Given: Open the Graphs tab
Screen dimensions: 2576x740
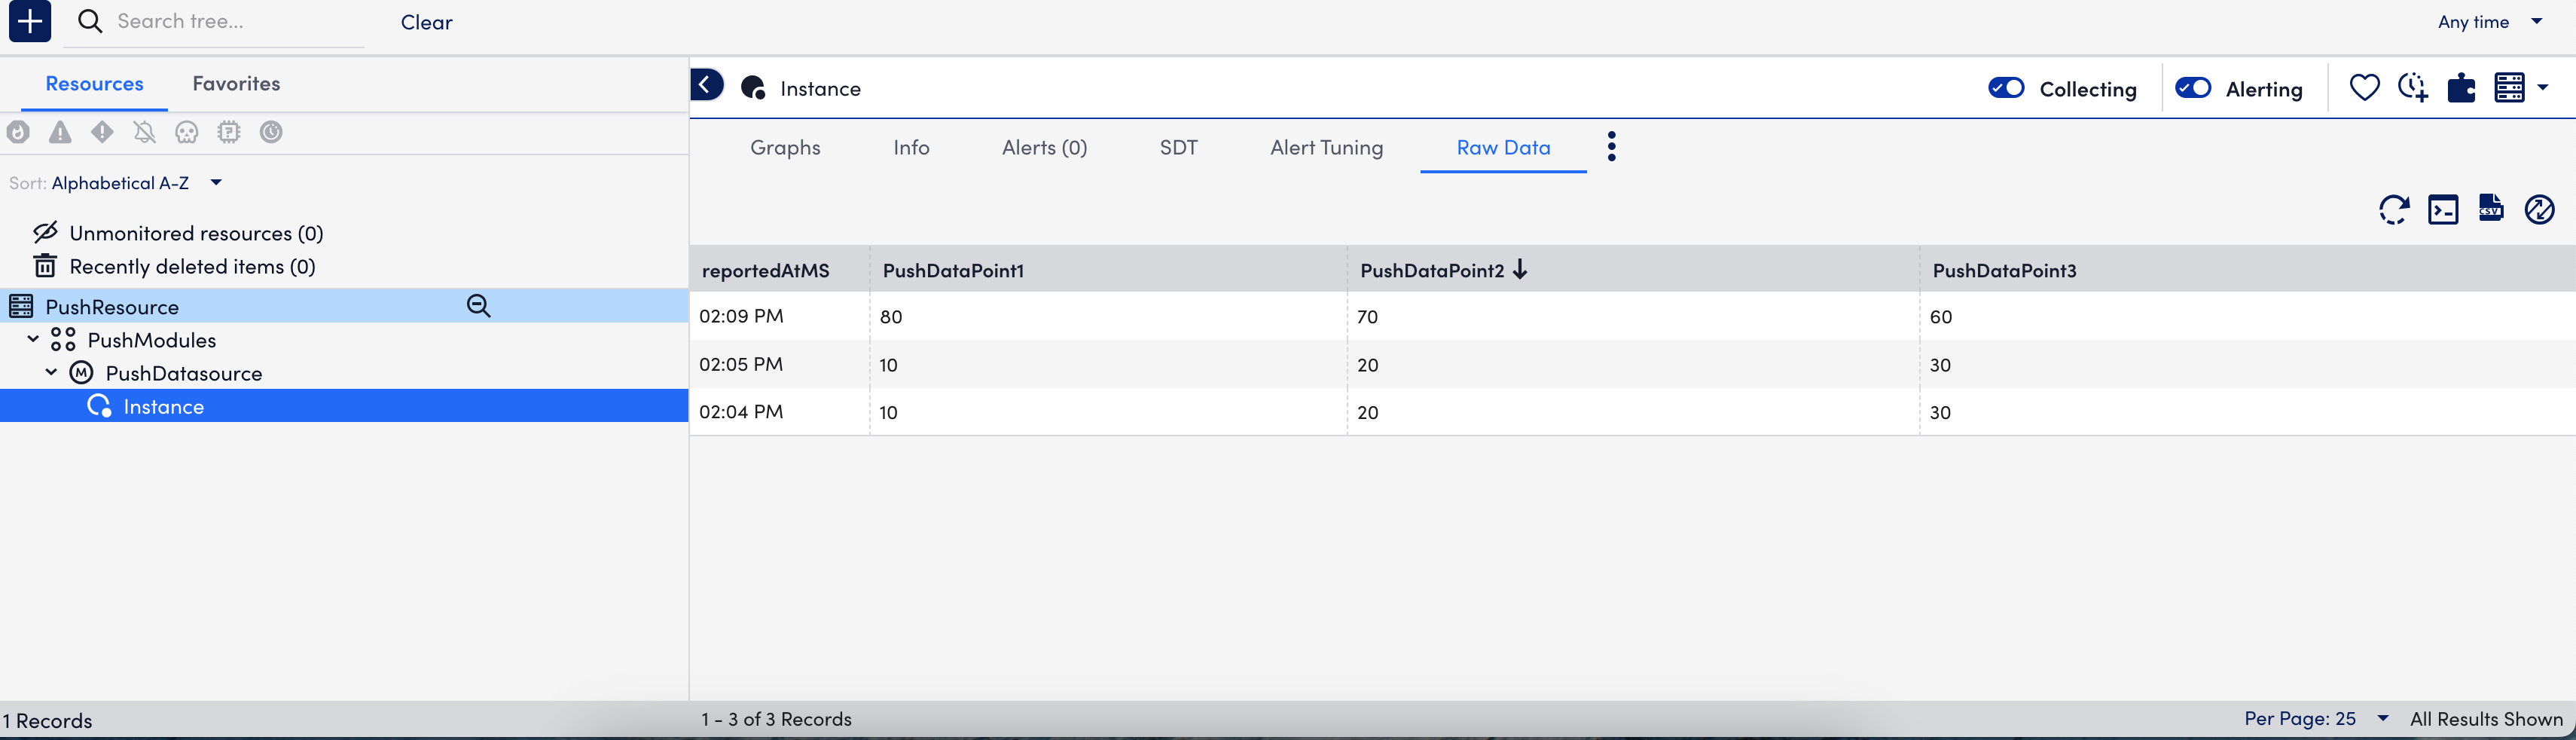Looking at the screenshot, I should [785, 147].
